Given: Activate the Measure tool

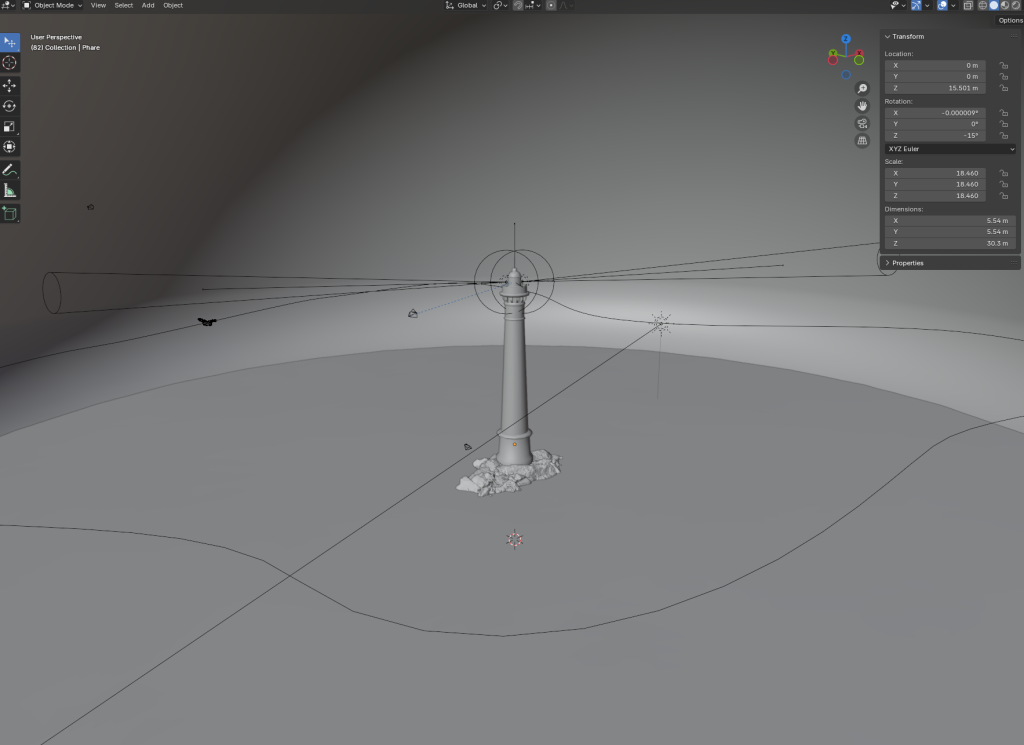Looking at the screenshot, I should pos(10,190).
